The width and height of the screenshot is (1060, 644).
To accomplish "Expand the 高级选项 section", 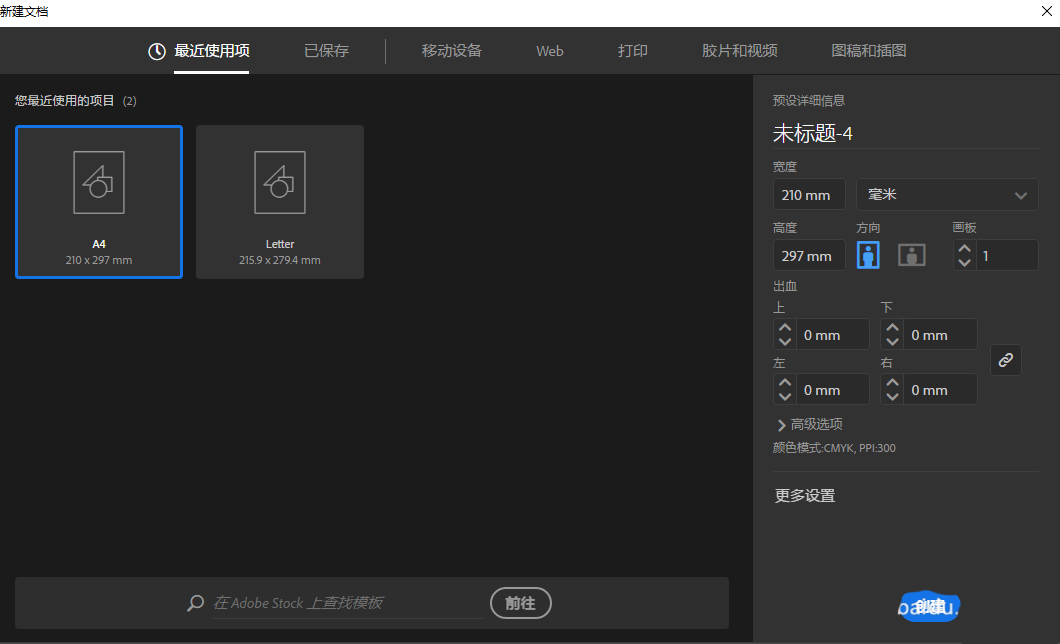I will click(809, 424).
